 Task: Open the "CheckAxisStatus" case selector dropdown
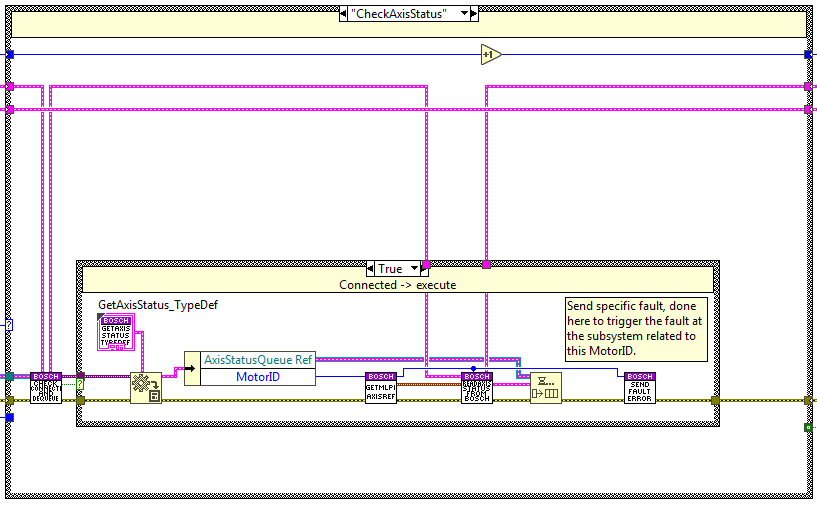pyautogui.click(x=464, y=14)
